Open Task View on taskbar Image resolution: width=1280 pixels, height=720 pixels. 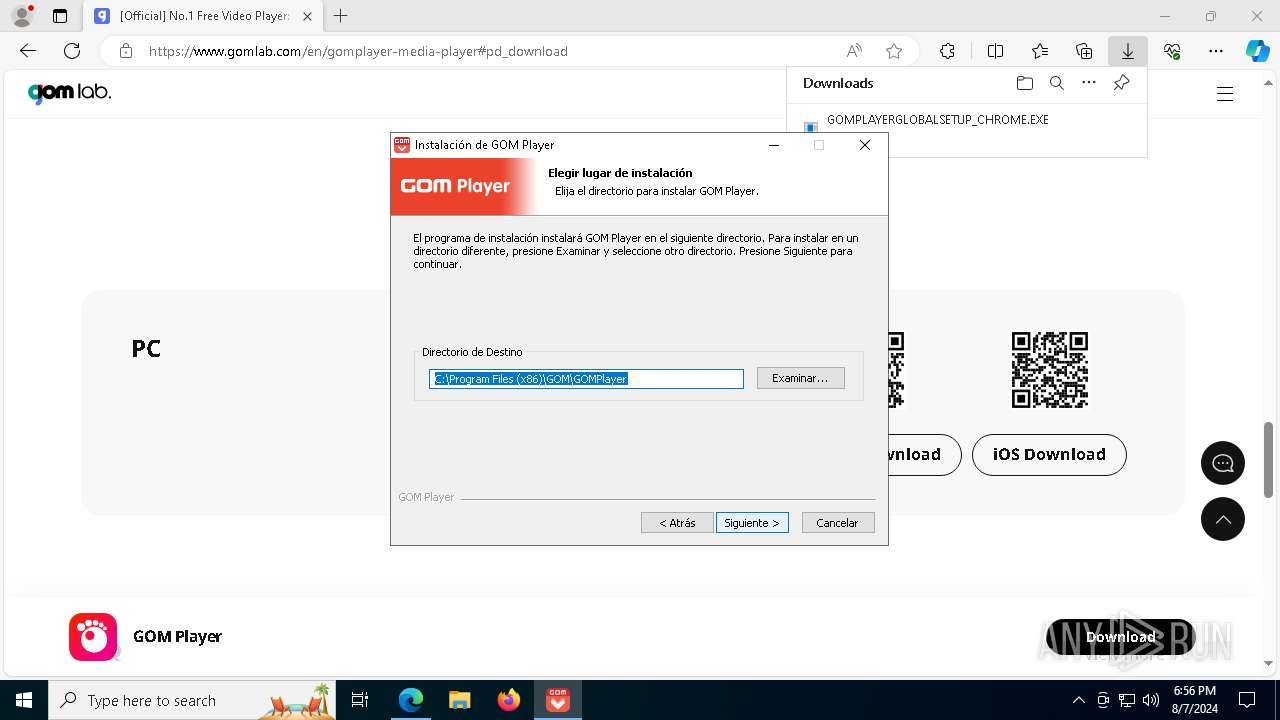click(360, 700)
